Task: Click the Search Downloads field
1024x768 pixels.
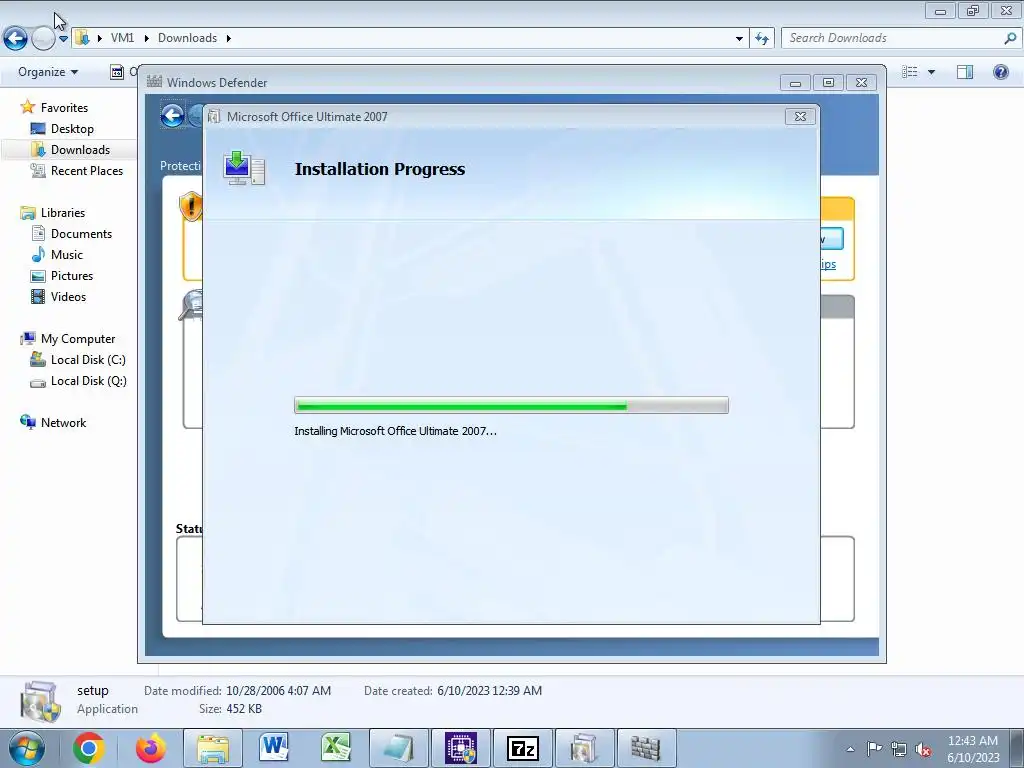Action: pyautogui.click(x=893, y=38)
